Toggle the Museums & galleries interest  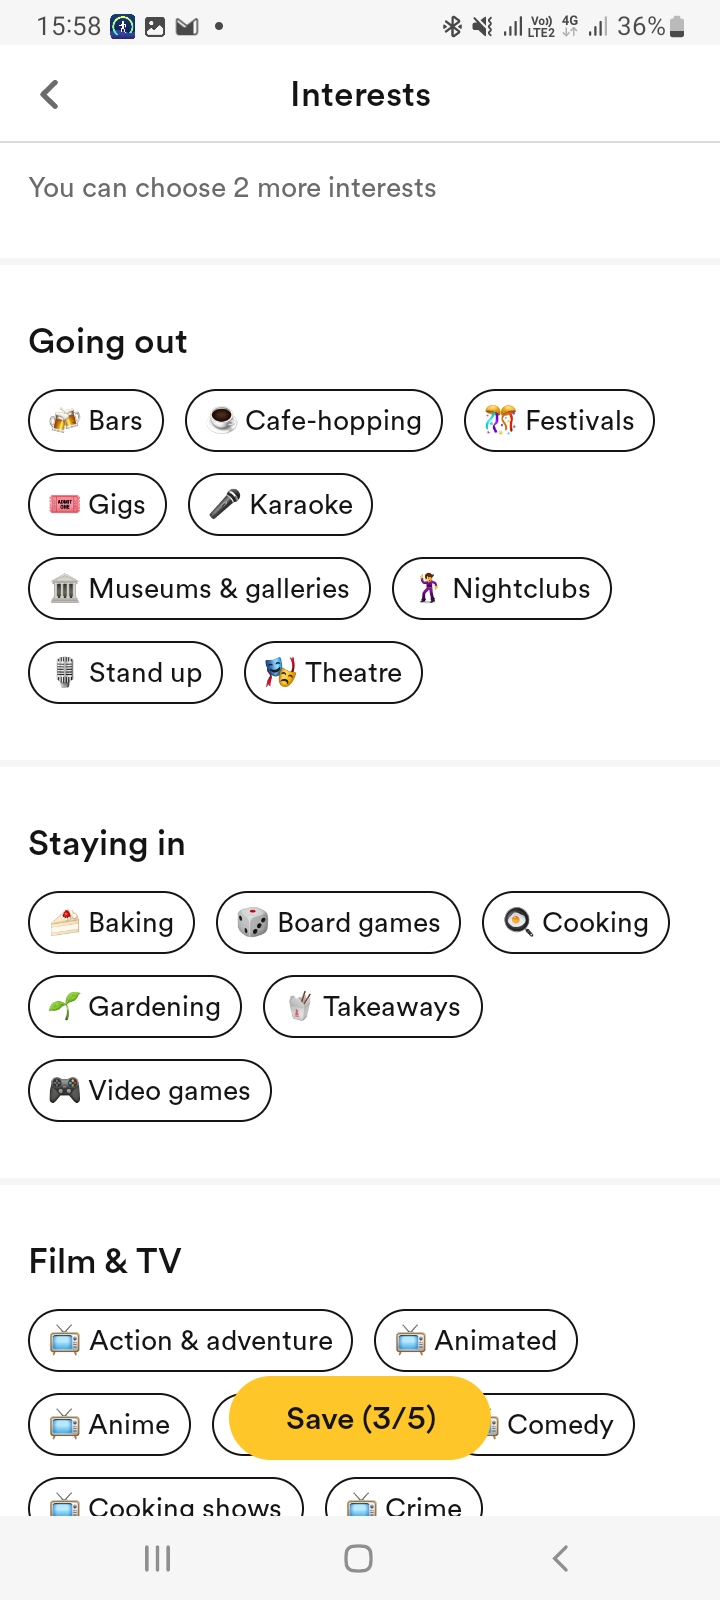199,589
